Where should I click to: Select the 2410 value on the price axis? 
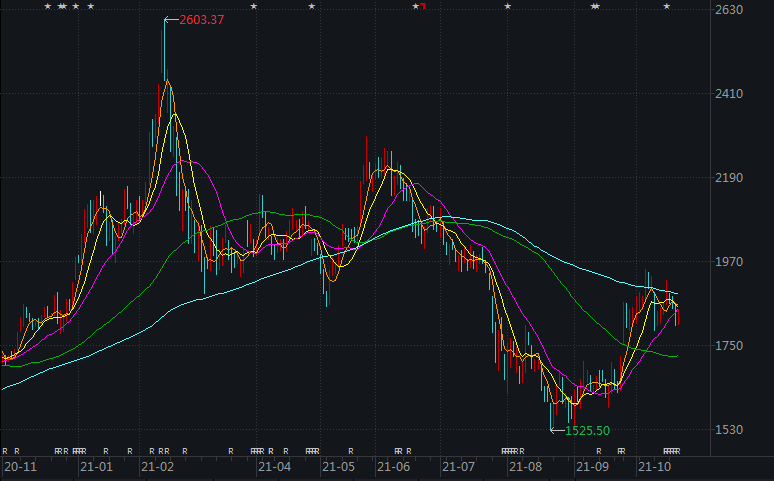729,93
